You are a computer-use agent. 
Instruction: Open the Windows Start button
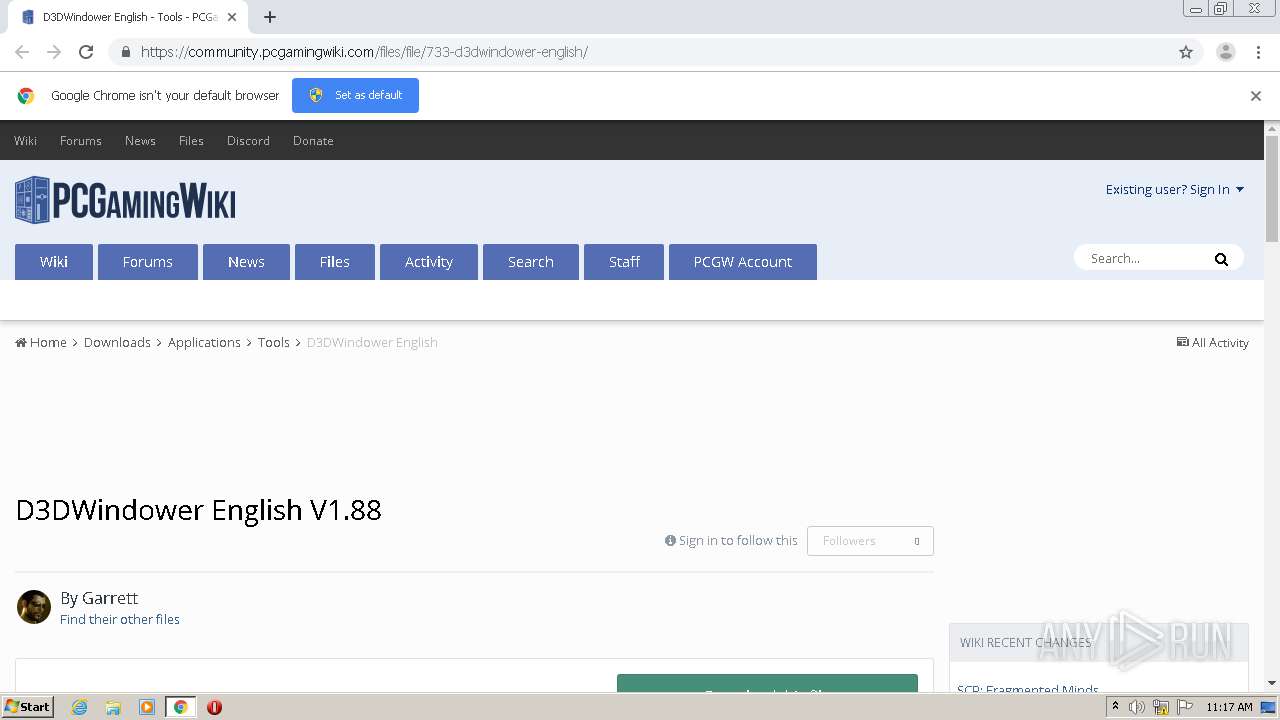tap(27, 707)
